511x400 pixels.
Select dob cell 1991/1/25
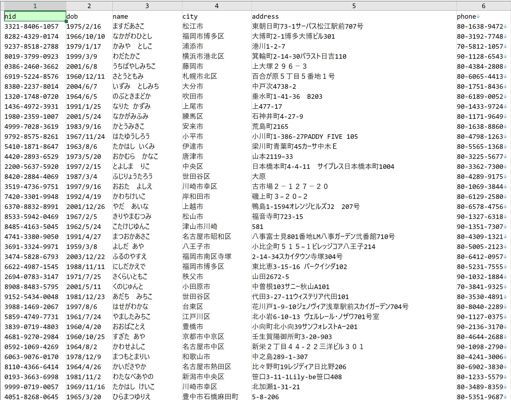click(89, 106)
